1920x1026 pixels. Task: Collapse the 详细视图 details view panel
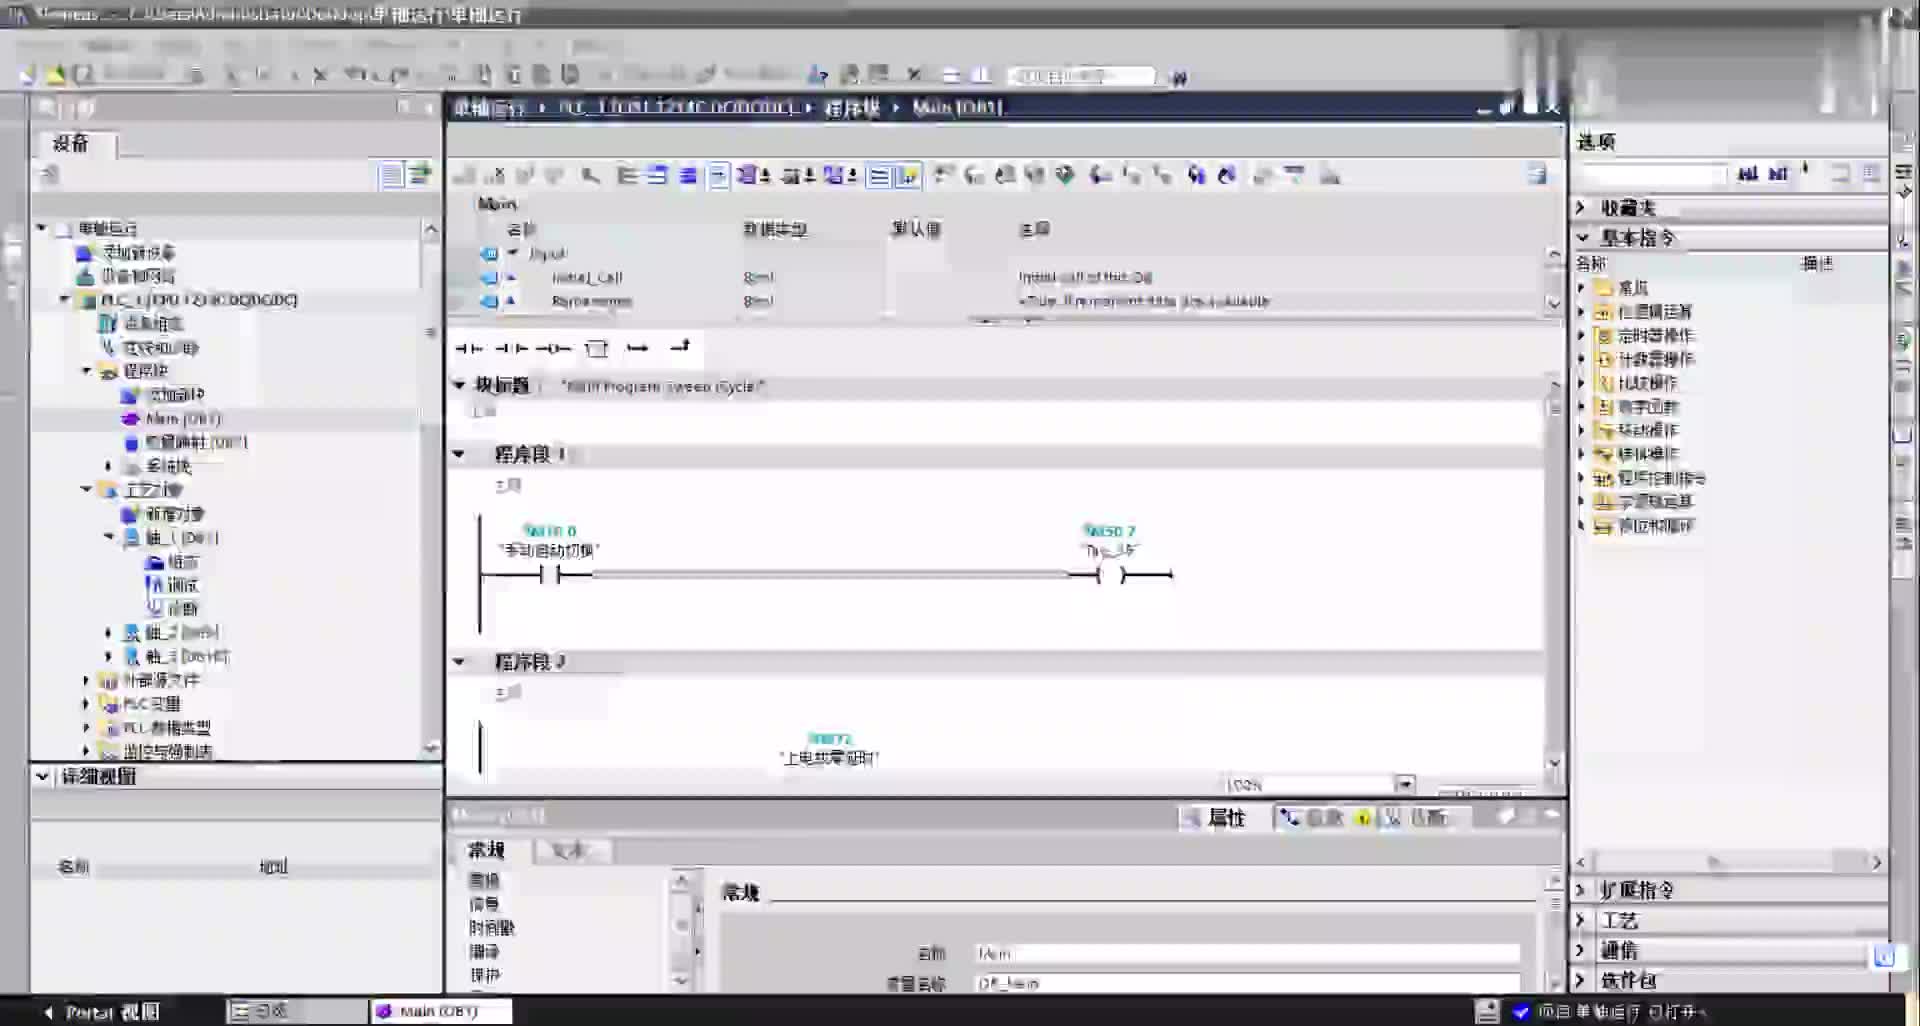[43, 776]
